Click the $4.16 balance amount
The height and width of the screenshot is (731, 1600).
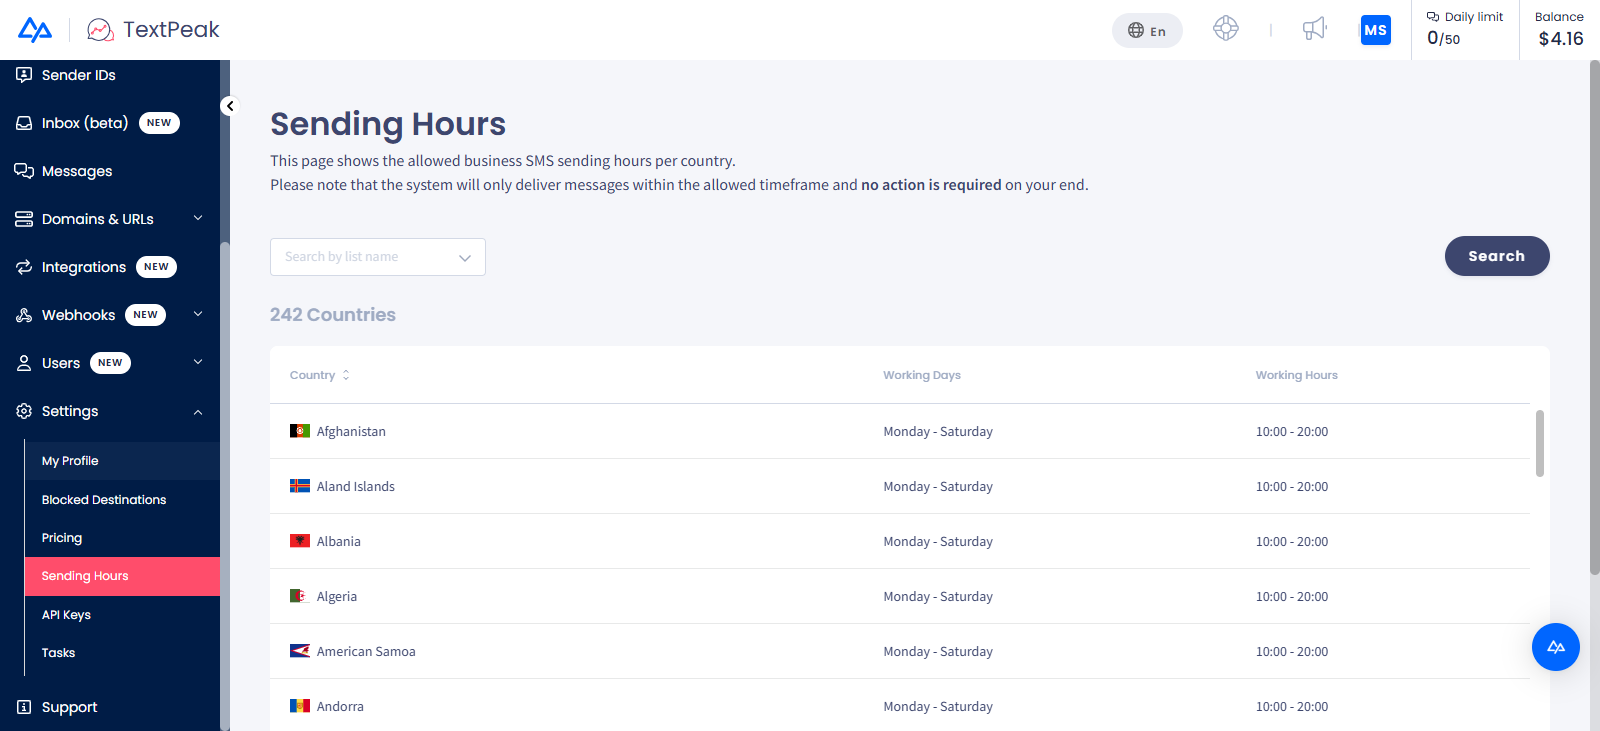click(x=1561, y=39)
